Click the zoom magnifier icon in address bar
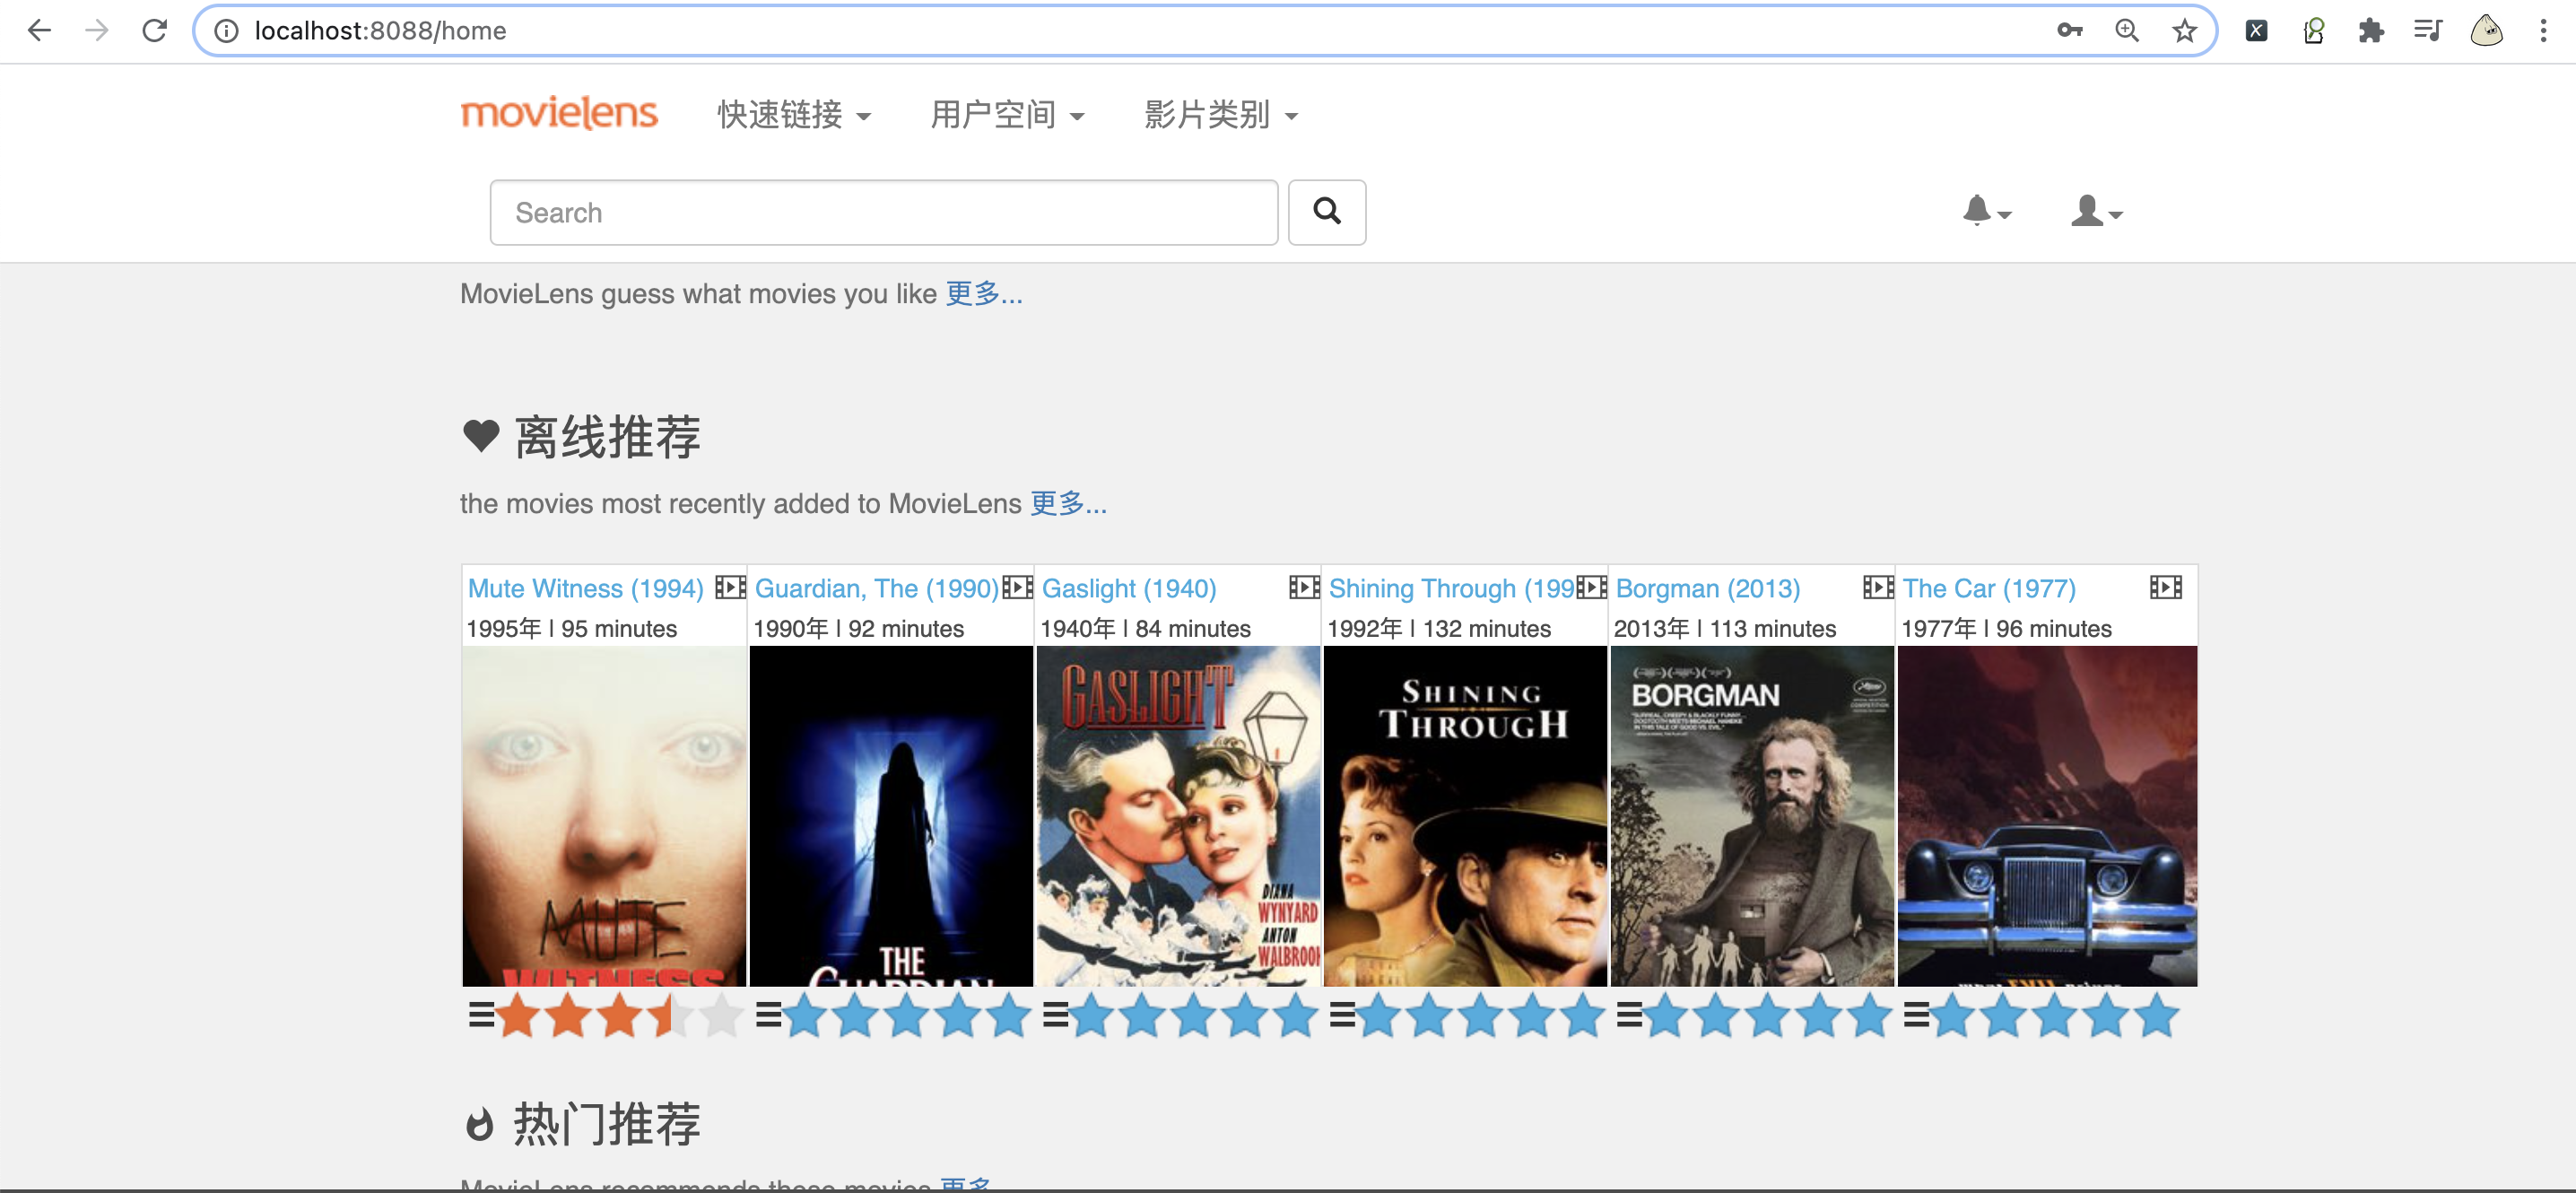This screenshot has width=2576, height=1193. (x=2126, y=31)
